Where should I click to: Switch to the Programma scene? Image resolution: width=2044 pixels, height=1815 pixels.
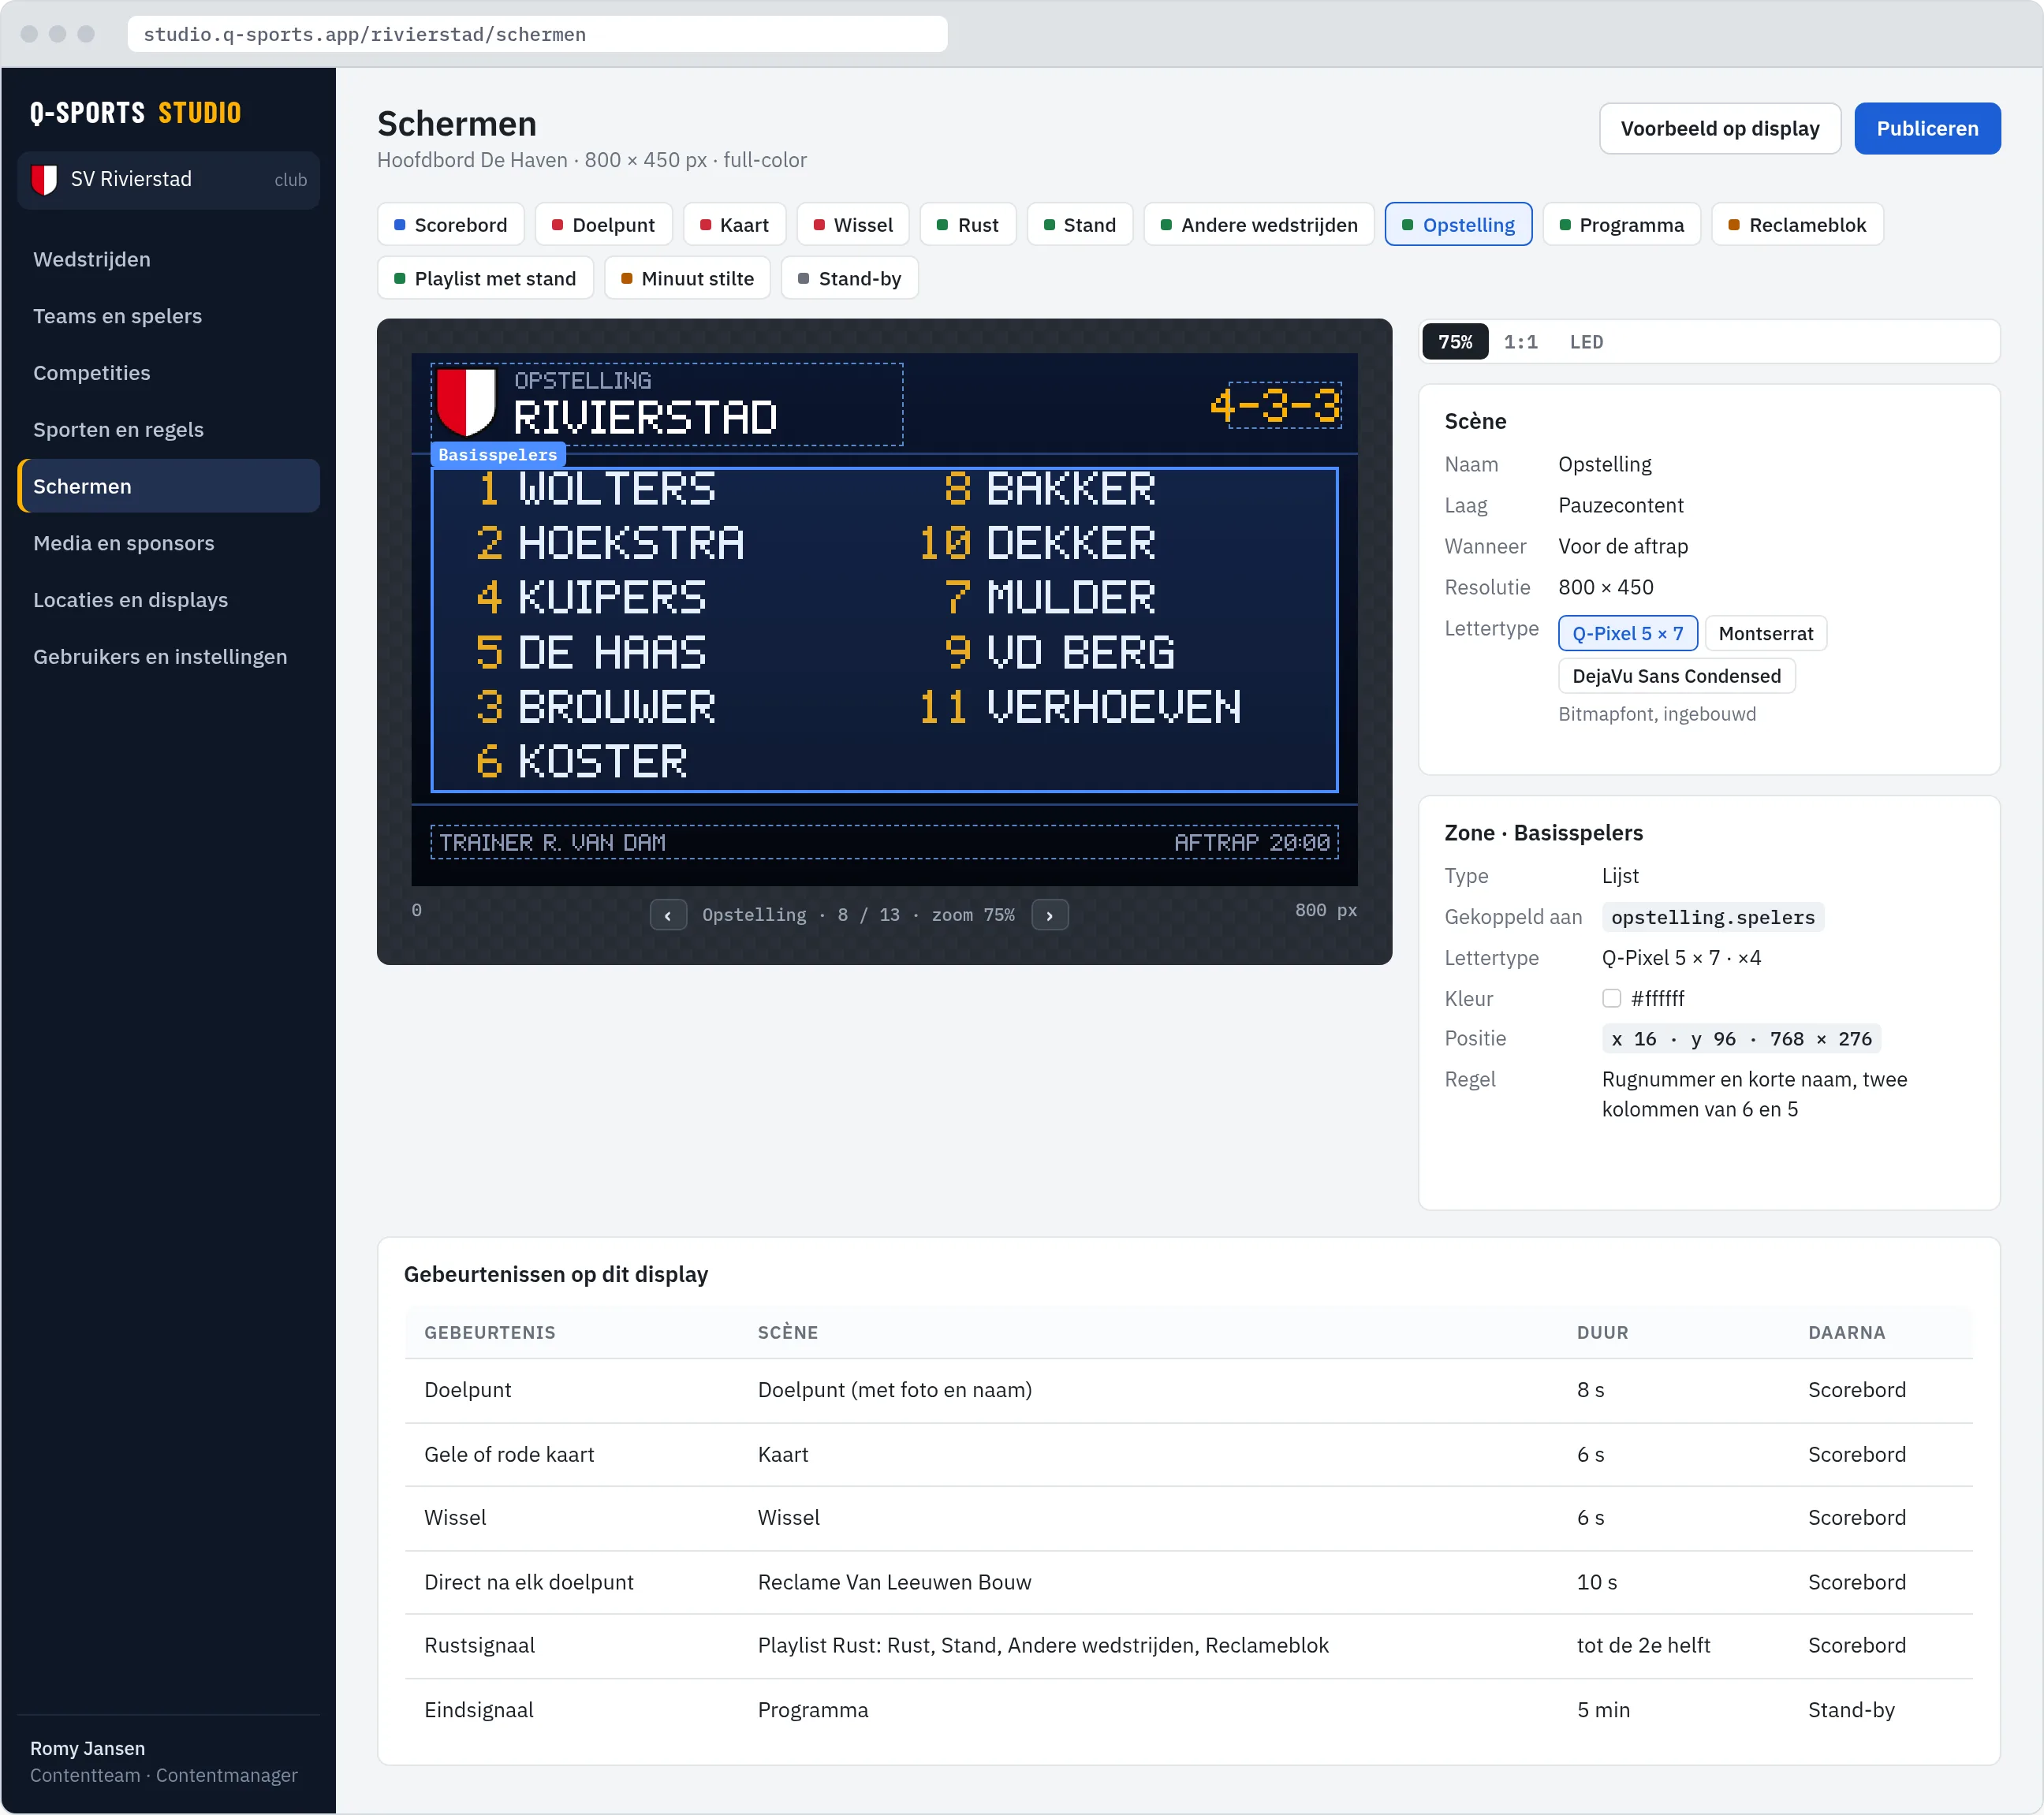point(1621,225)
